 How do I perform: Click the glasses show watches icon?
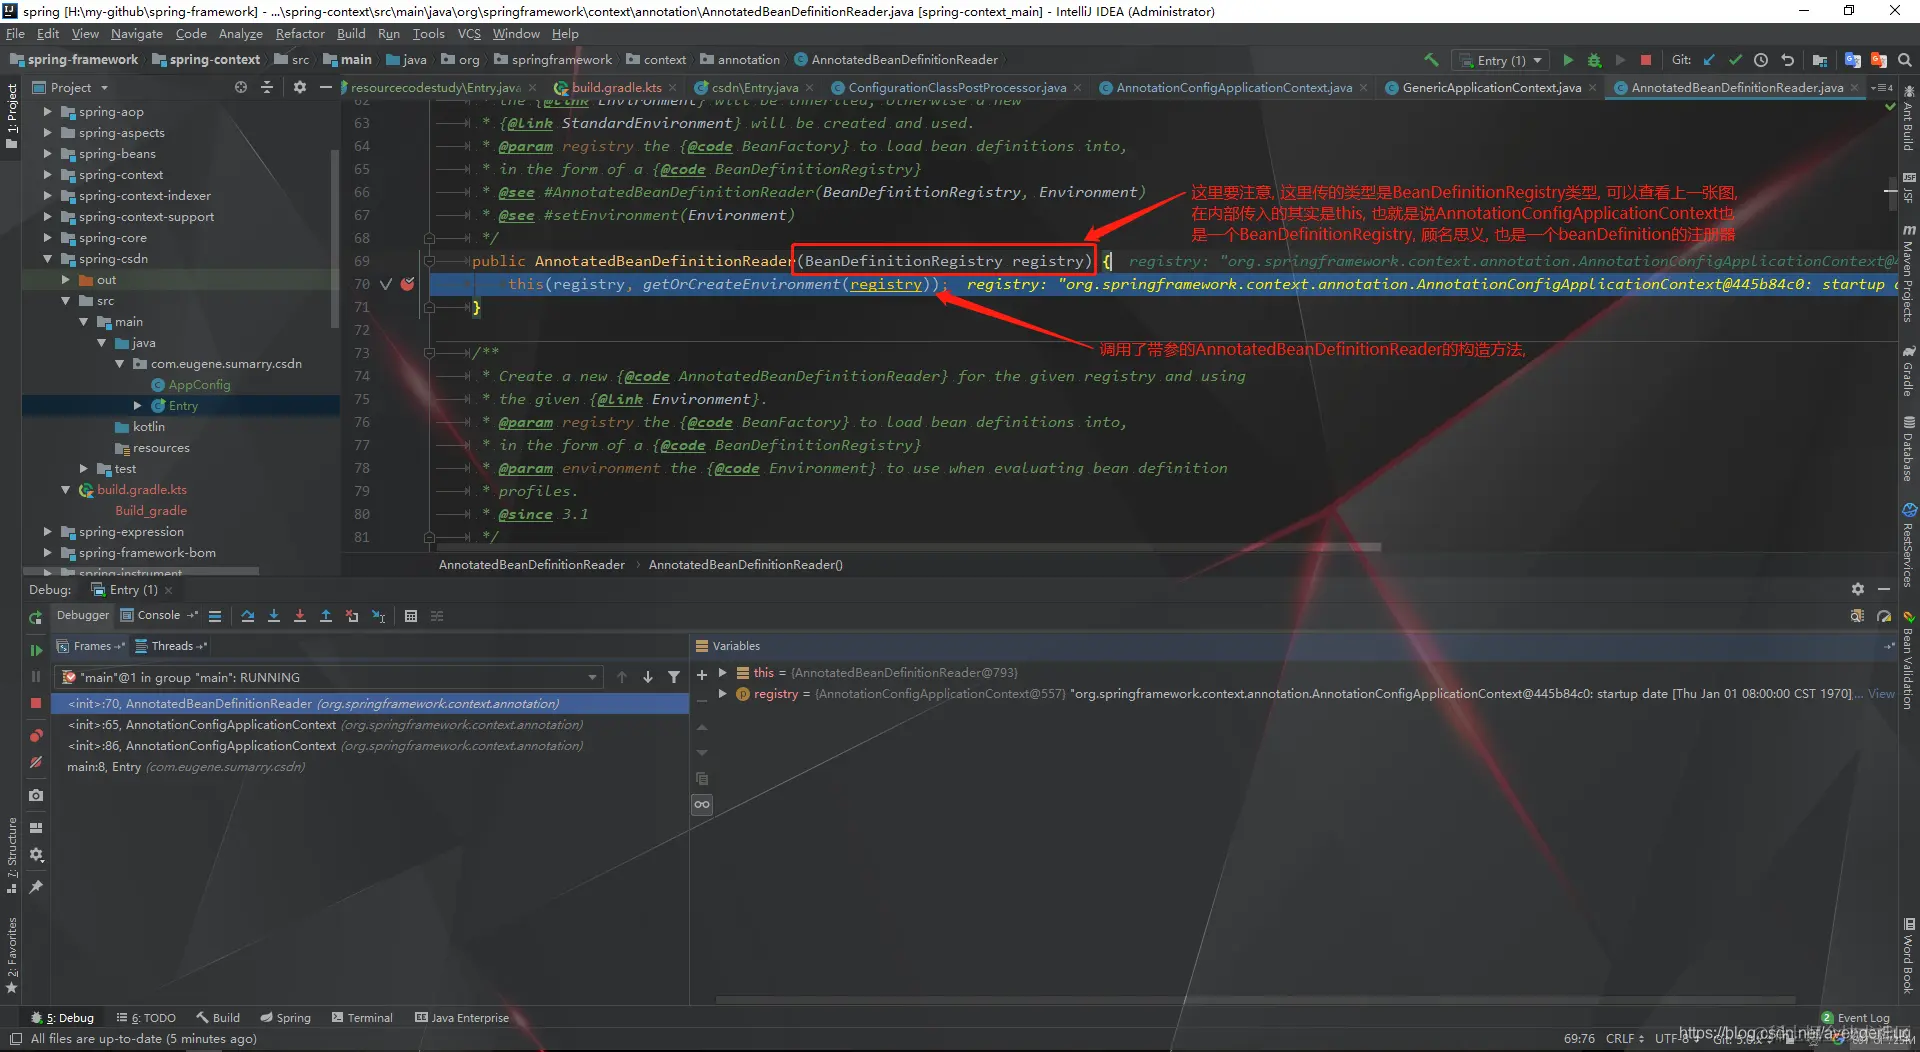702,804
